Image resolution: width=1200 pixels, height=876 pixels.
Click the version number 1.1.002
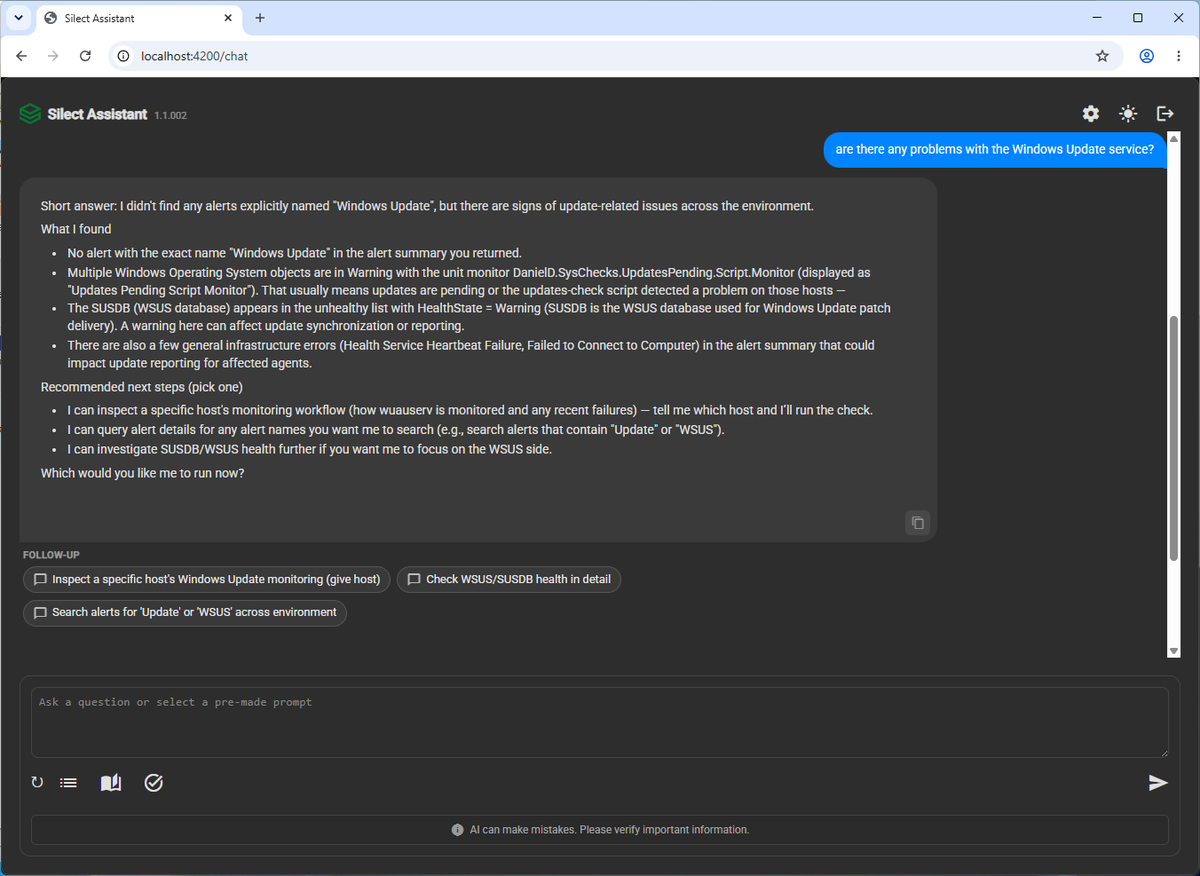point(171,115)
